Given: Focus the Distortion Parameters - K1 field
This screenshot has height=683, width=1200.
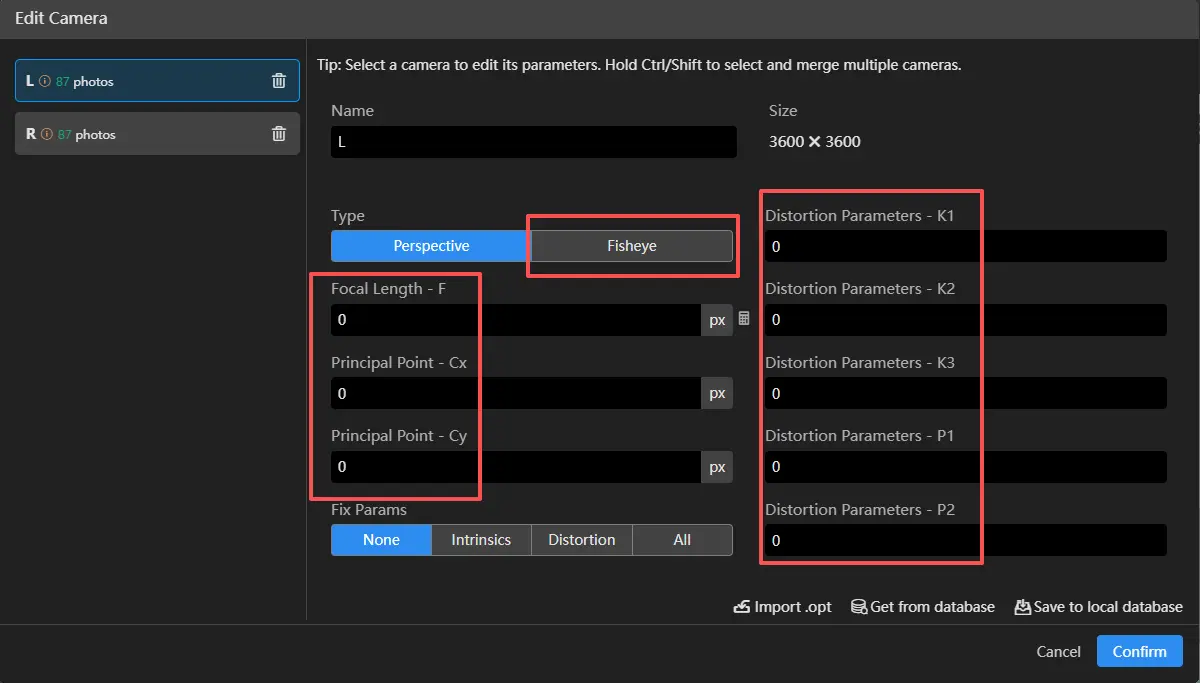Looking at the screenshot, I should pyautogui.click(x=965, y=246).
